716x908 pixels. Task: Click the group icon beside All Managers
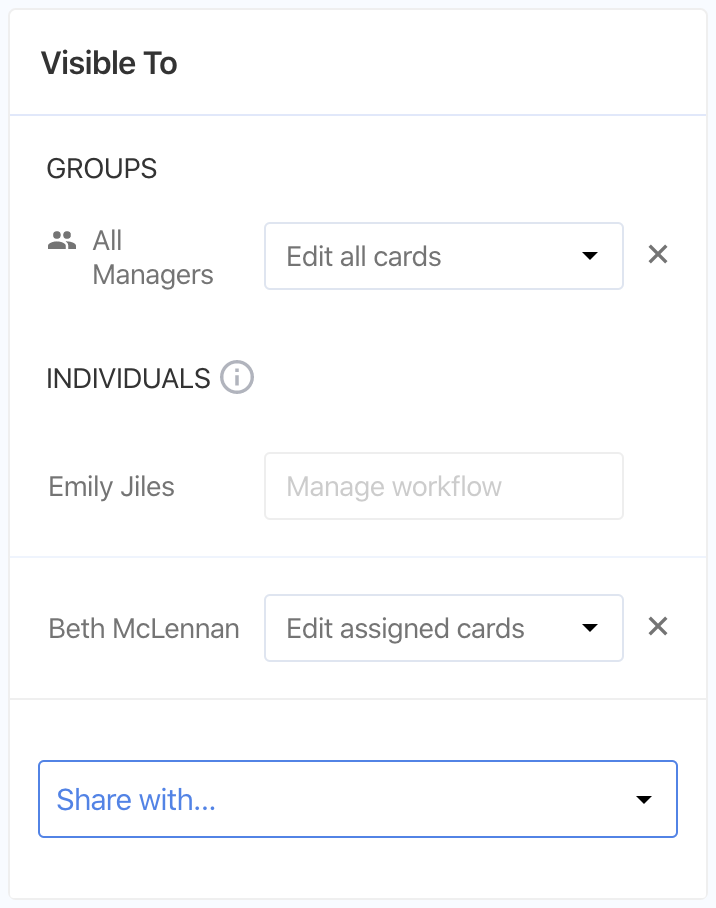[x=62, y=241]
